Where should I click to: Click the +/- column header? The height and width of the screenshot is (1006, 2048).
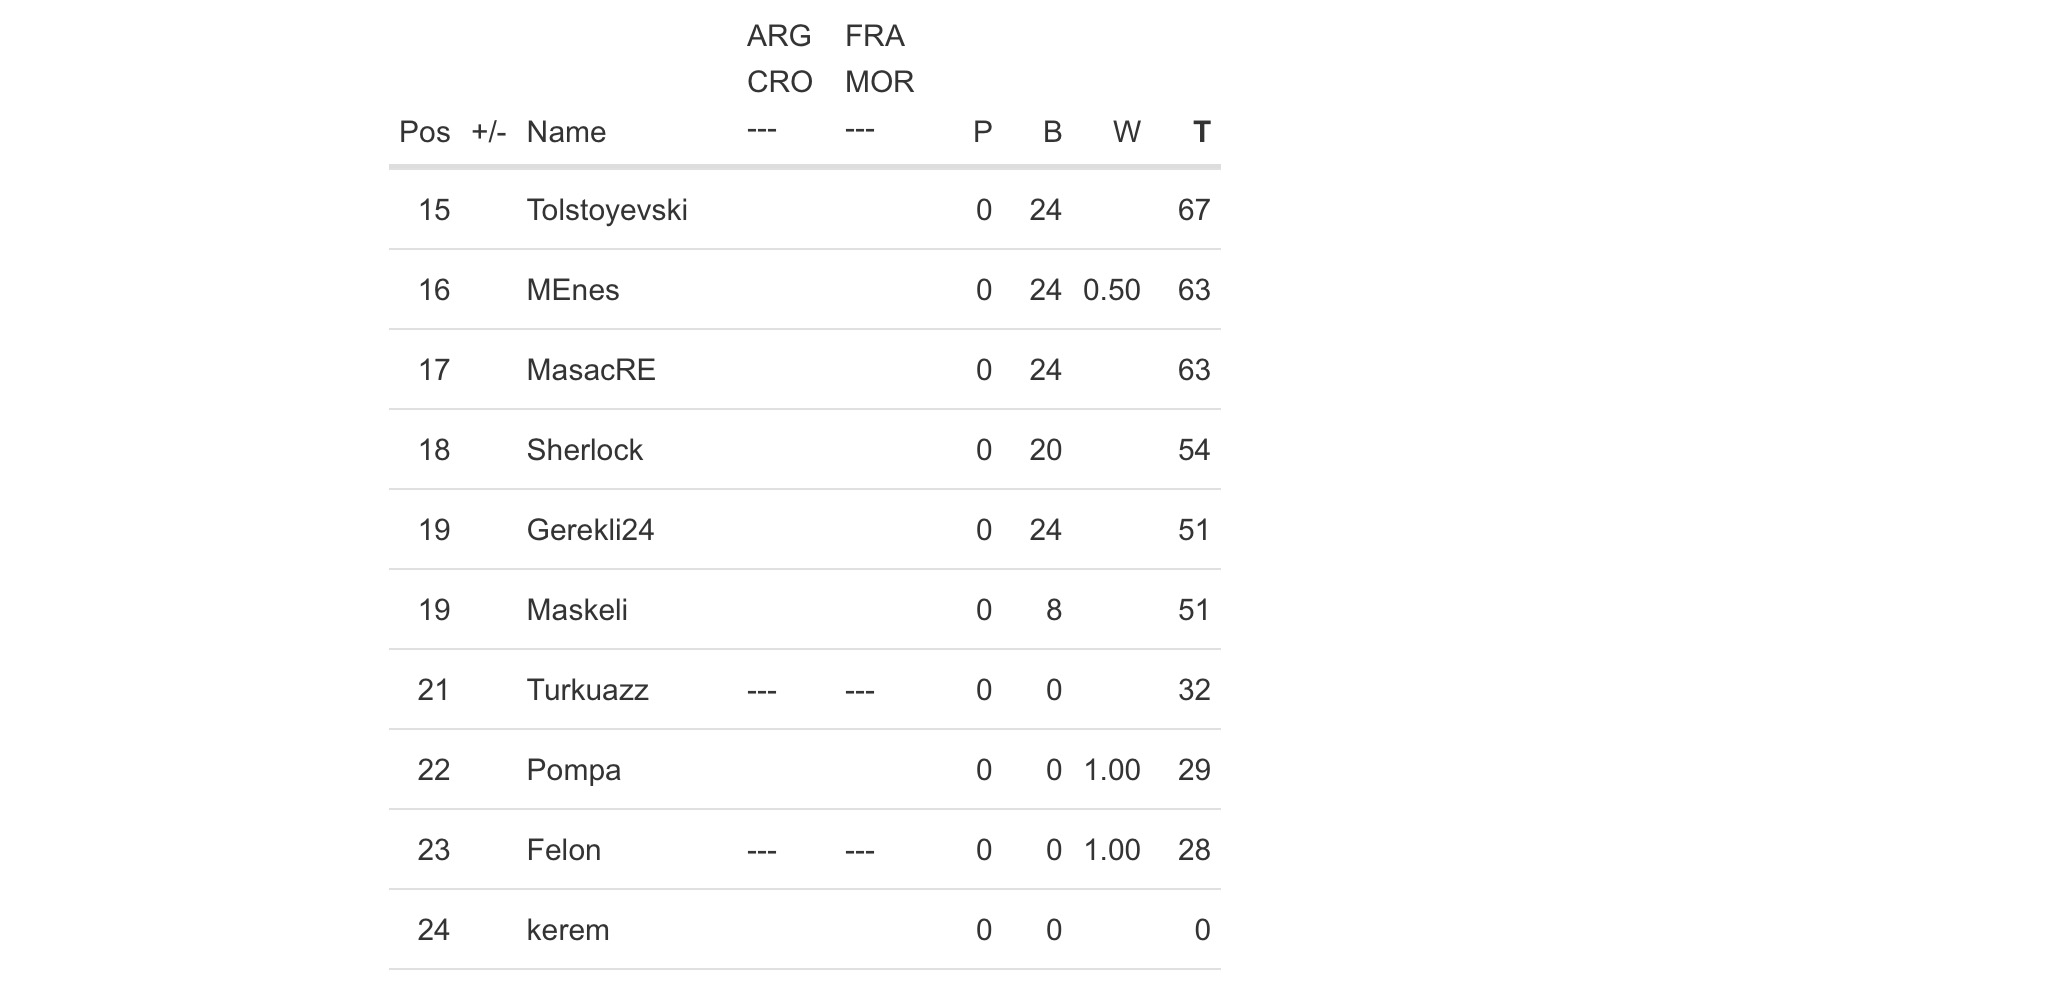489,132
